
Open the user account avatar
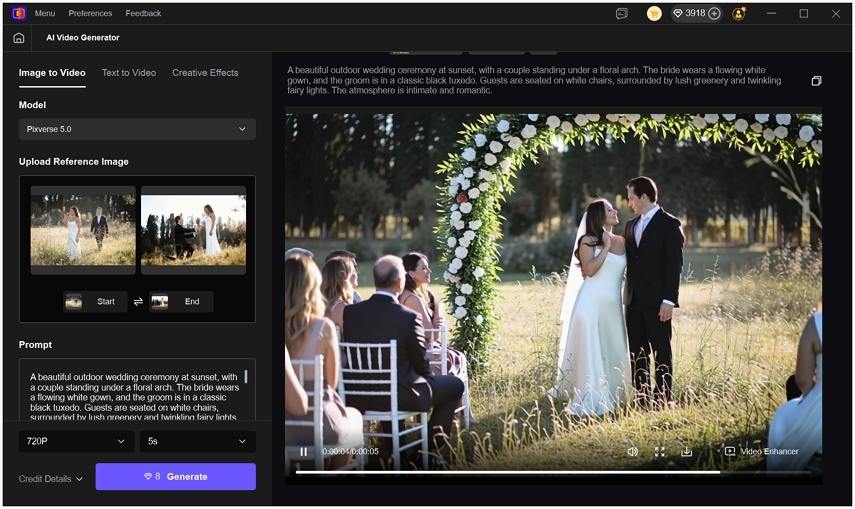(x=739, y=14)
